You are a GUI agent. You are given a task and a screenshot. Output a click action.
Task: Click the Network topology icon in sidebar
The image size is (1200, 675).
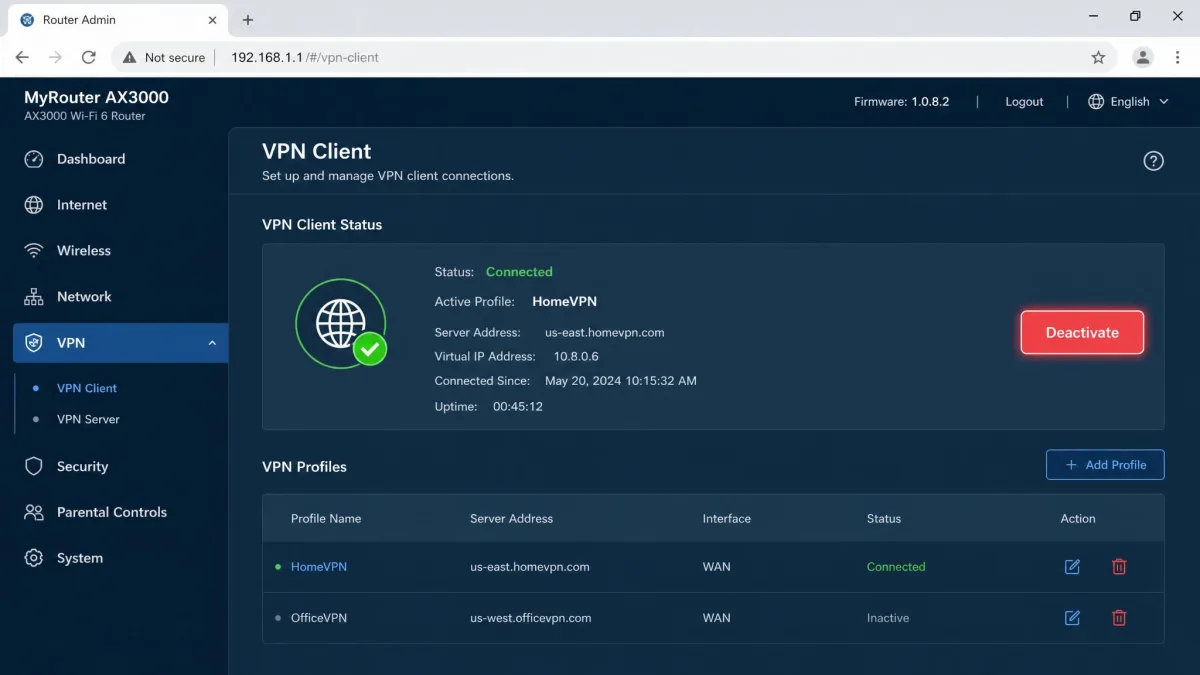(x=34, y=297)
